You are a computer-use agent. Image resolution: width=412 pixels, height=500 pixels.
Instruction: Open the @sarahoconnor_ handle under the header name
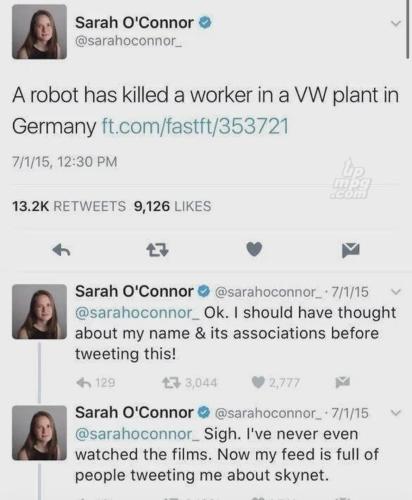[x=128, y=41]
